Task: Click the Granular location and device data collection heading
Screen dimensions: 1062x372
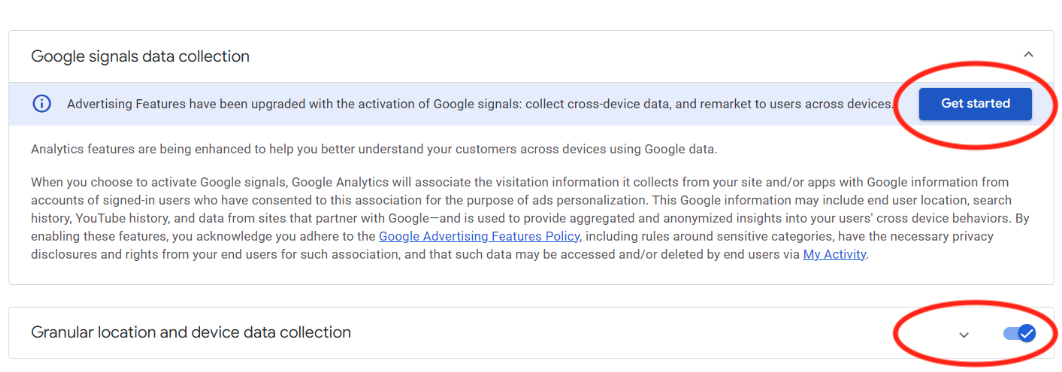Action: [x=191, y=333]
